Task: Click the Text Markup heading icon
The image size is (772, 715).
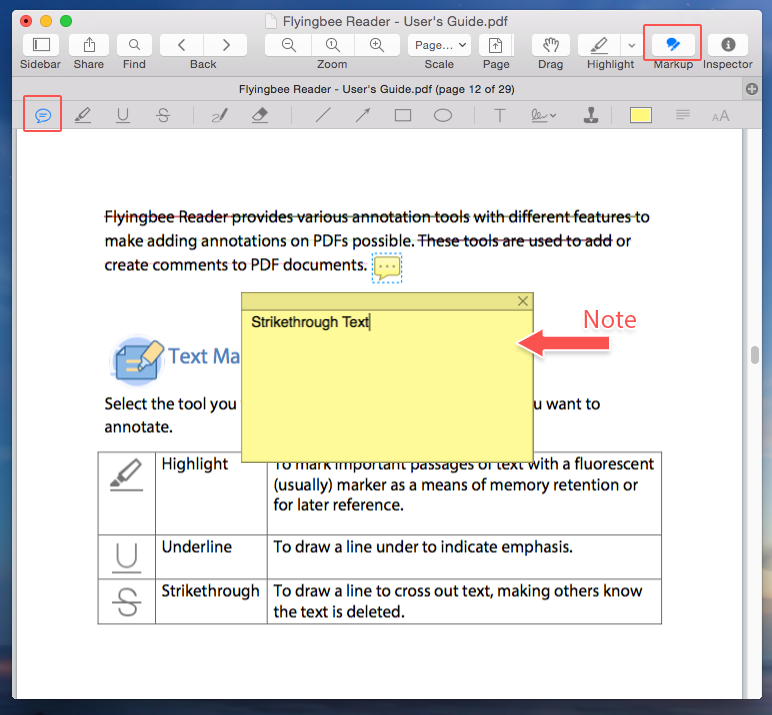Action: (137, 361)
